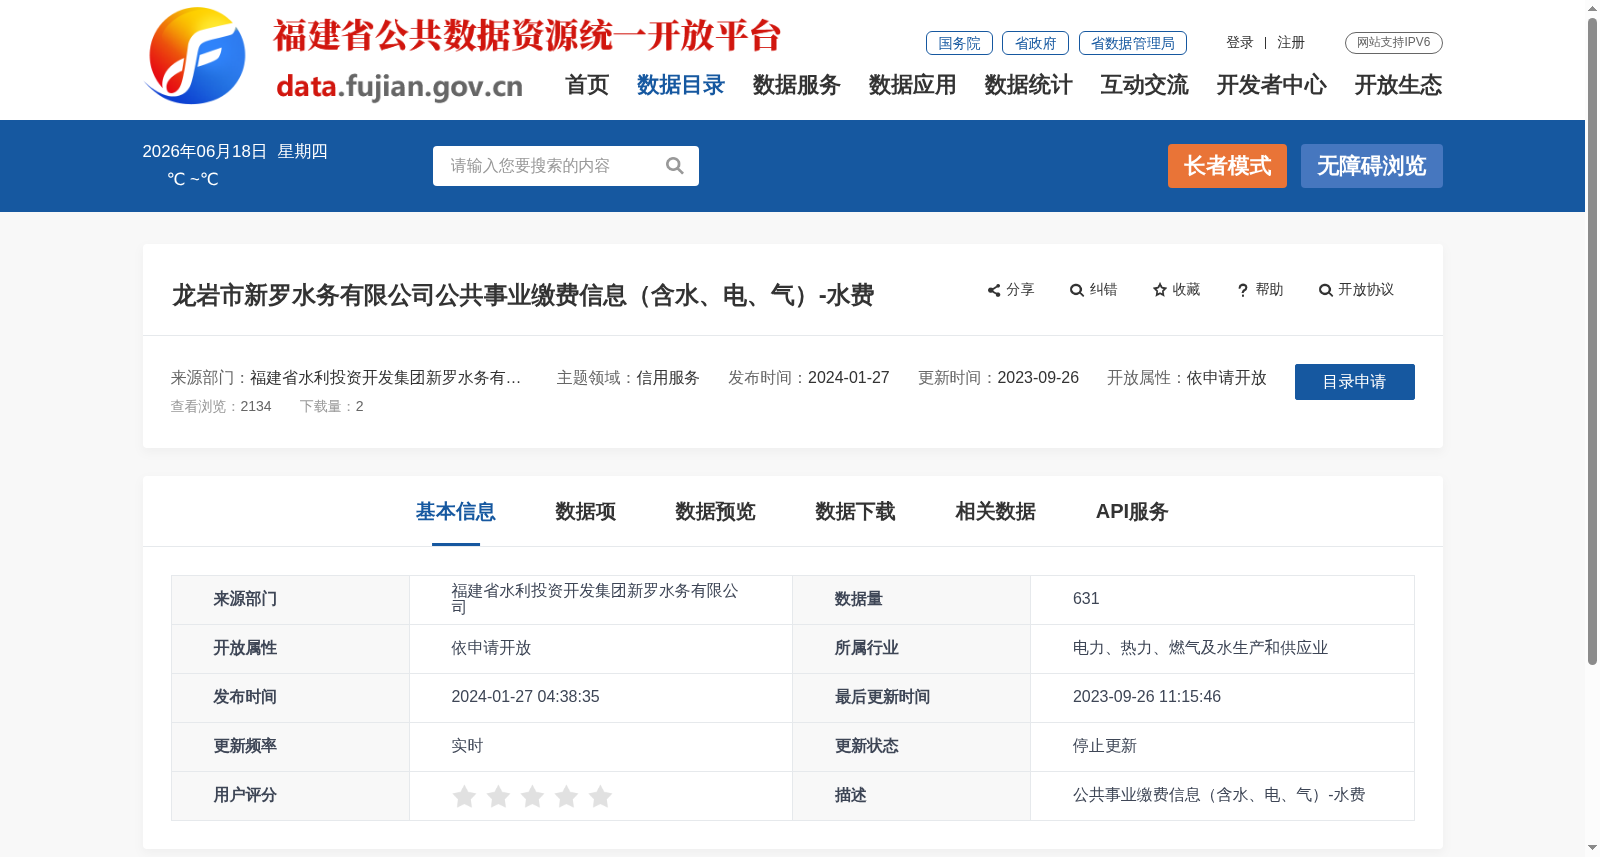Click the 收藏 favorite star icon

pyautogui.click(x=1160, y=290)
